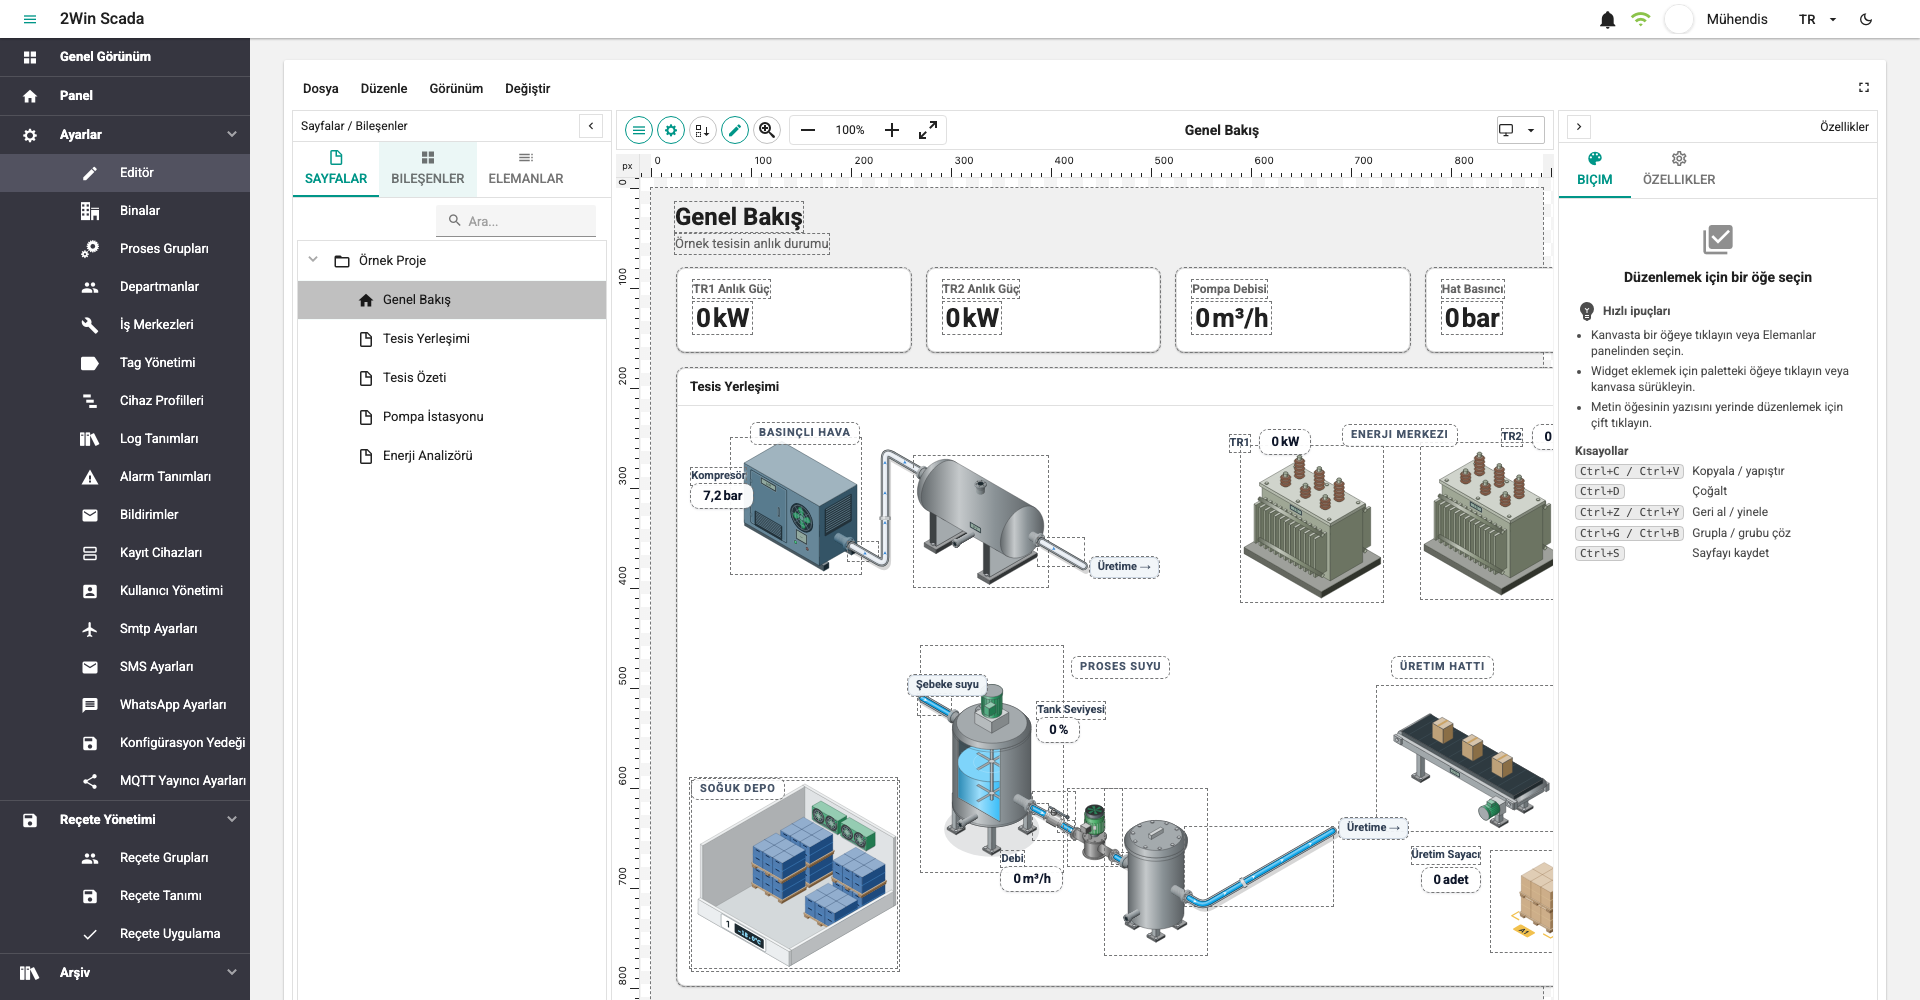Open the Enerji Analizörü page

tap(452, 456)
